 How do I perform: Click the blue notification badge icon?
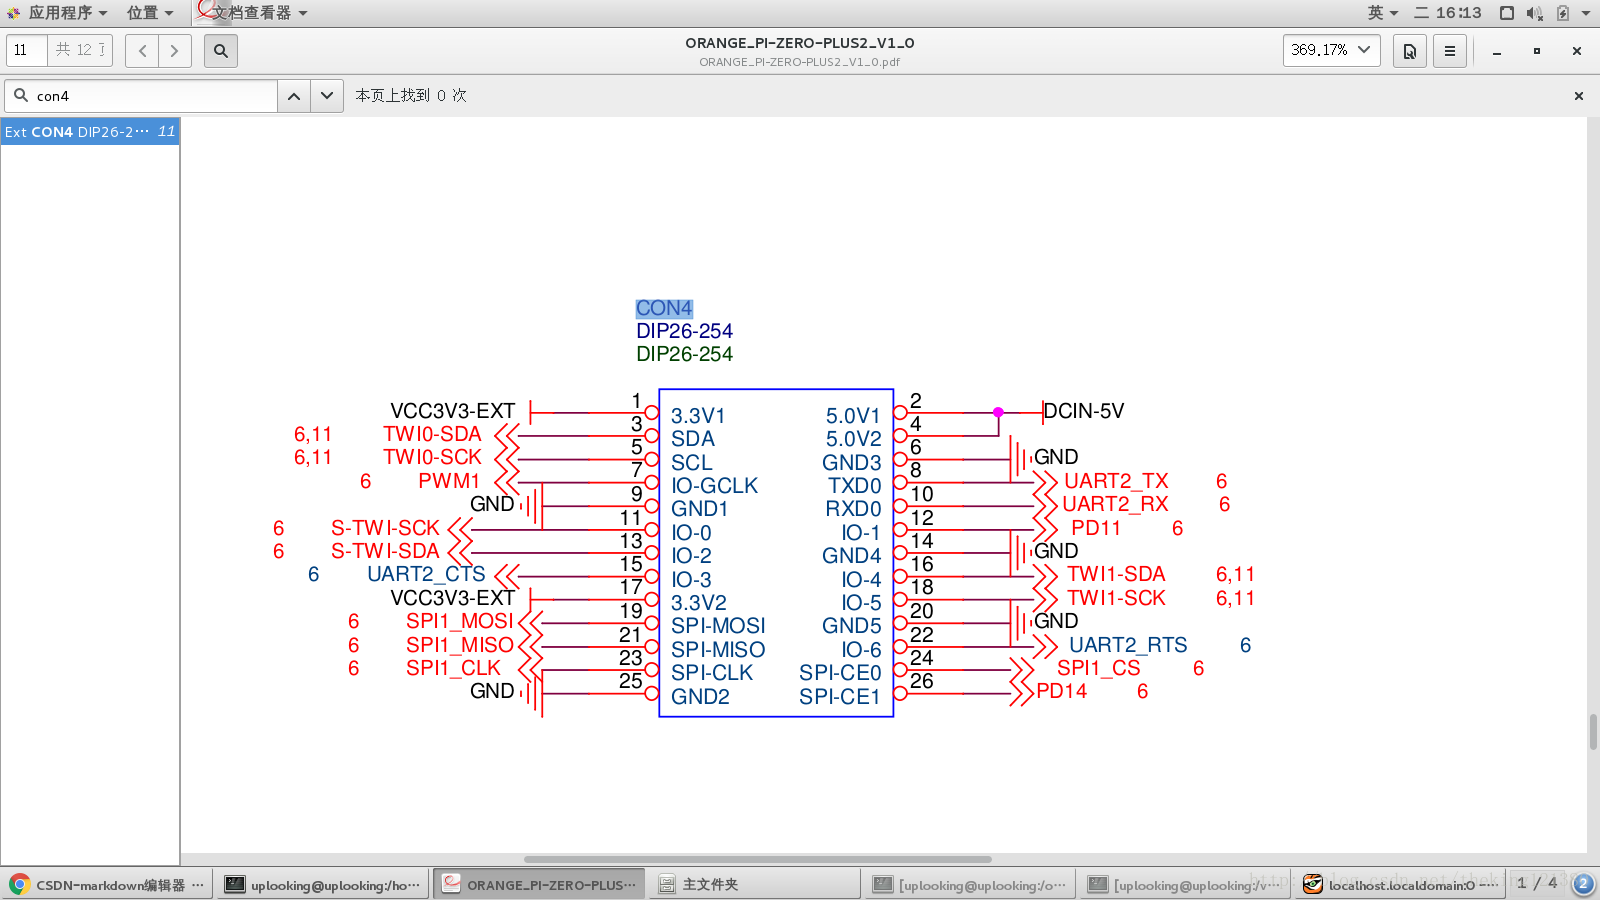tap(1583, 884)
